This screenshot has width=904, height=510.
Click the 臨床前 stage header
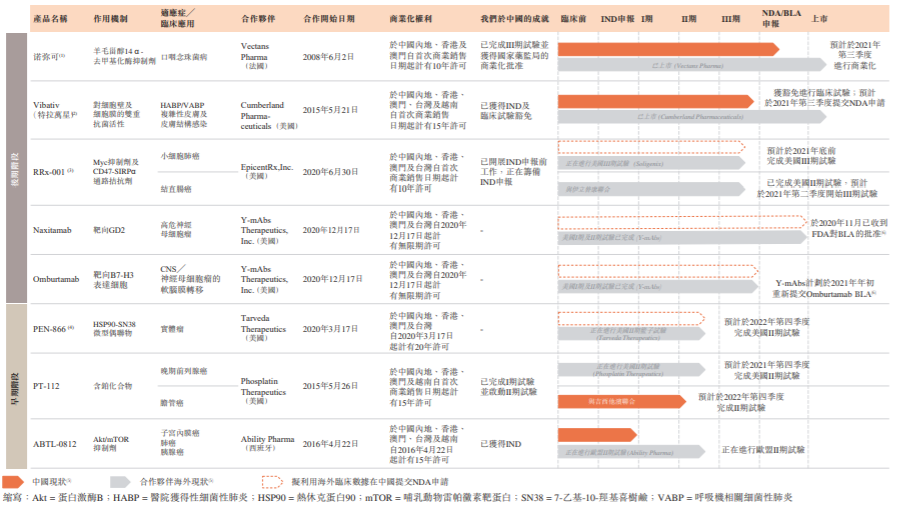click(x=573, y=19)
